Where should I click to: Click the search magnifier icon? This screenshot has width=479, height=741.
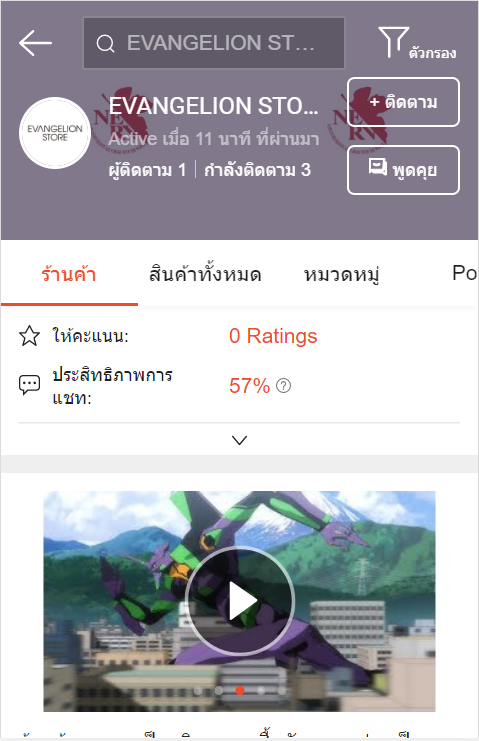tap(105, 44)
